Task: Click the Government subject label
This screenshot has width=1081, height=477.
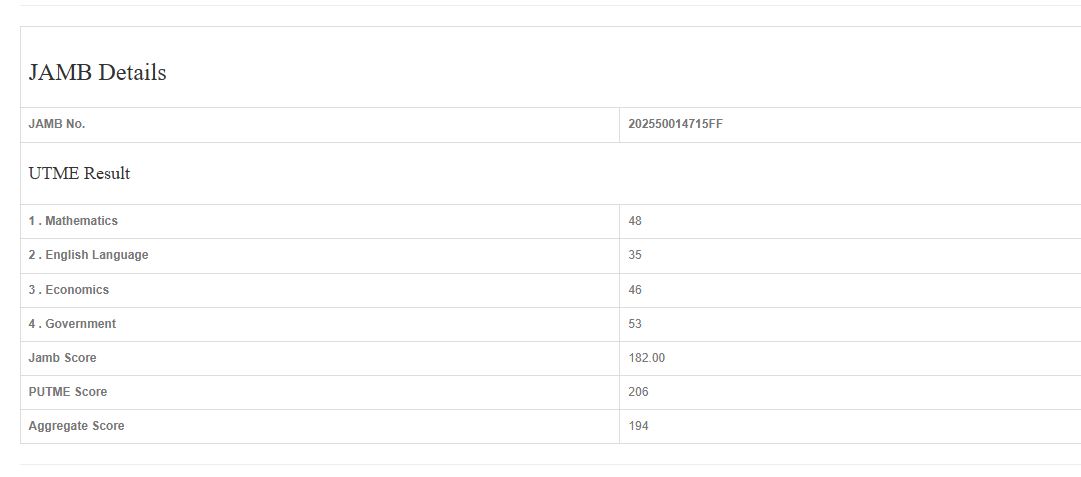Action: [x=72, y=324]
